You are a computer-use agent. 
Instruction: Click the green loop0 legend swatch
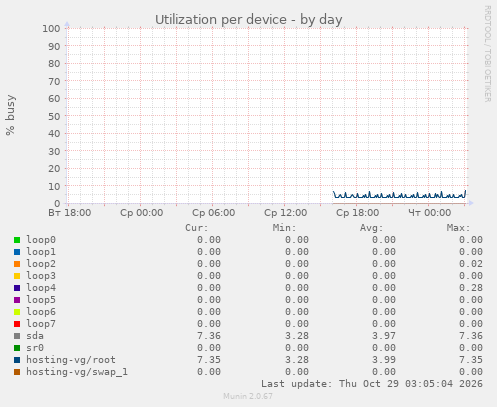pos(17,240)
